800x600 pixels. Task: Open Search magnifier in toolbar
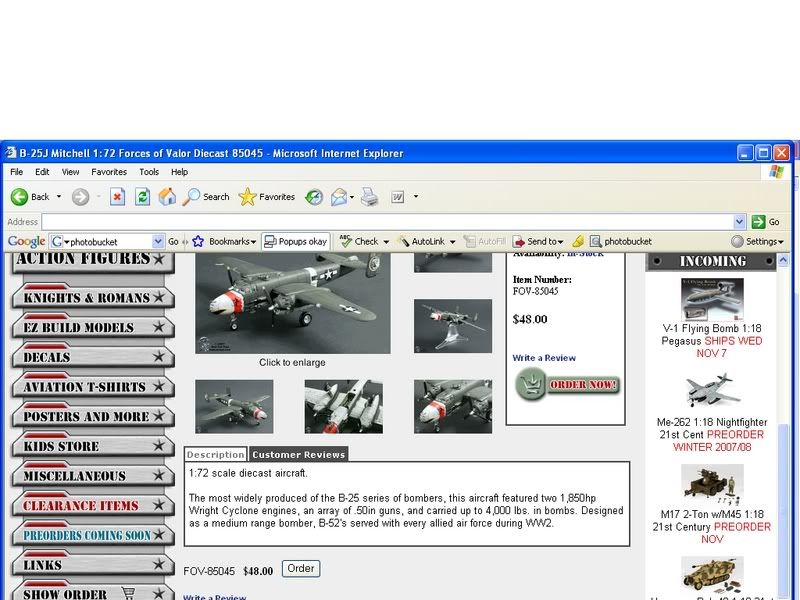191,197
